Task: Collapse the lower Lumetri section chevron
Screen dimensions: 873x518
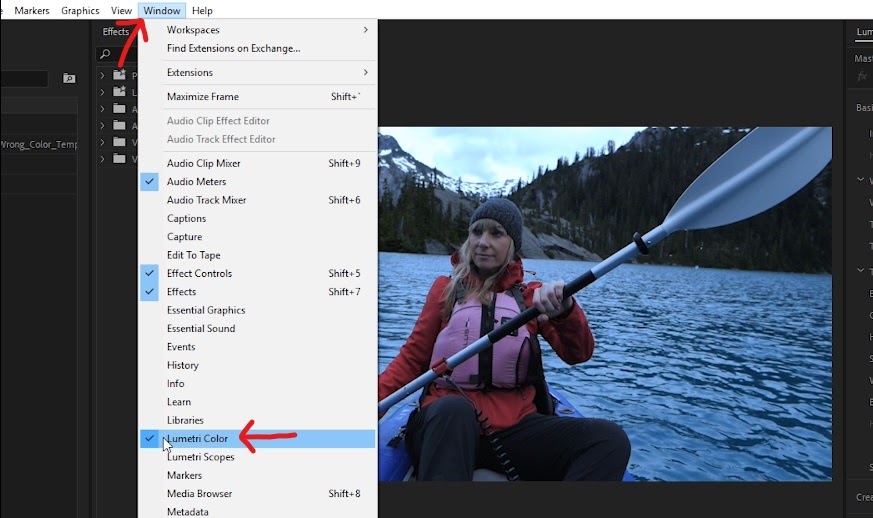Action: tap(860, 270)
